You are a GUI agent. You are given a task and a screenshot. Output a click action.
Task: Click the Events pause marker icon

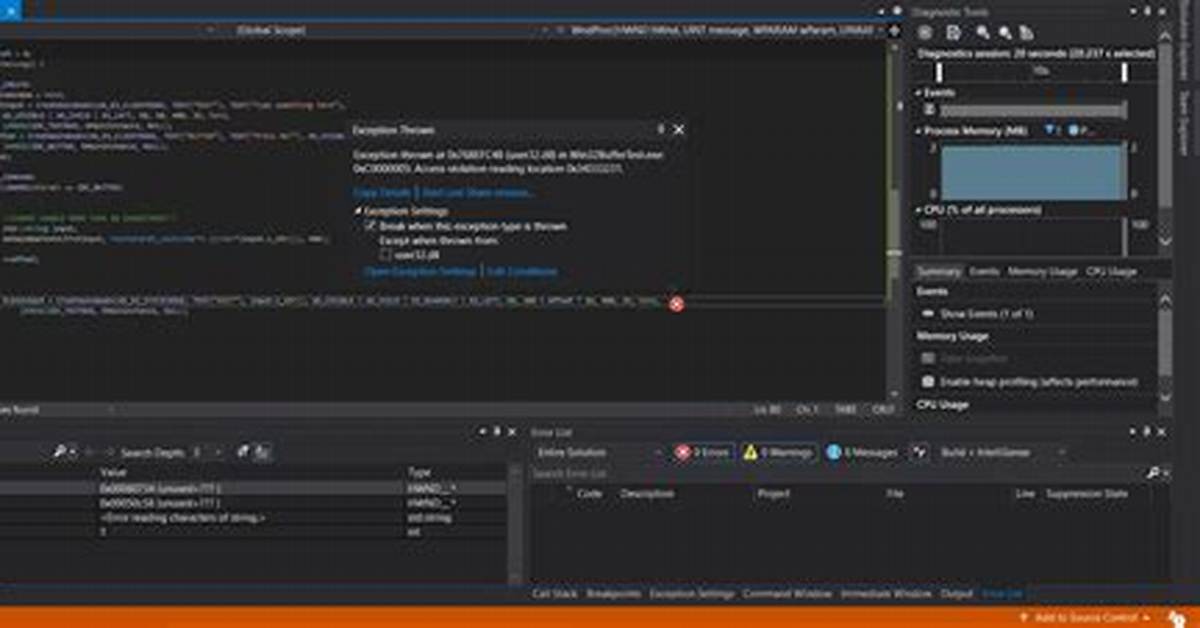(930, 108)
